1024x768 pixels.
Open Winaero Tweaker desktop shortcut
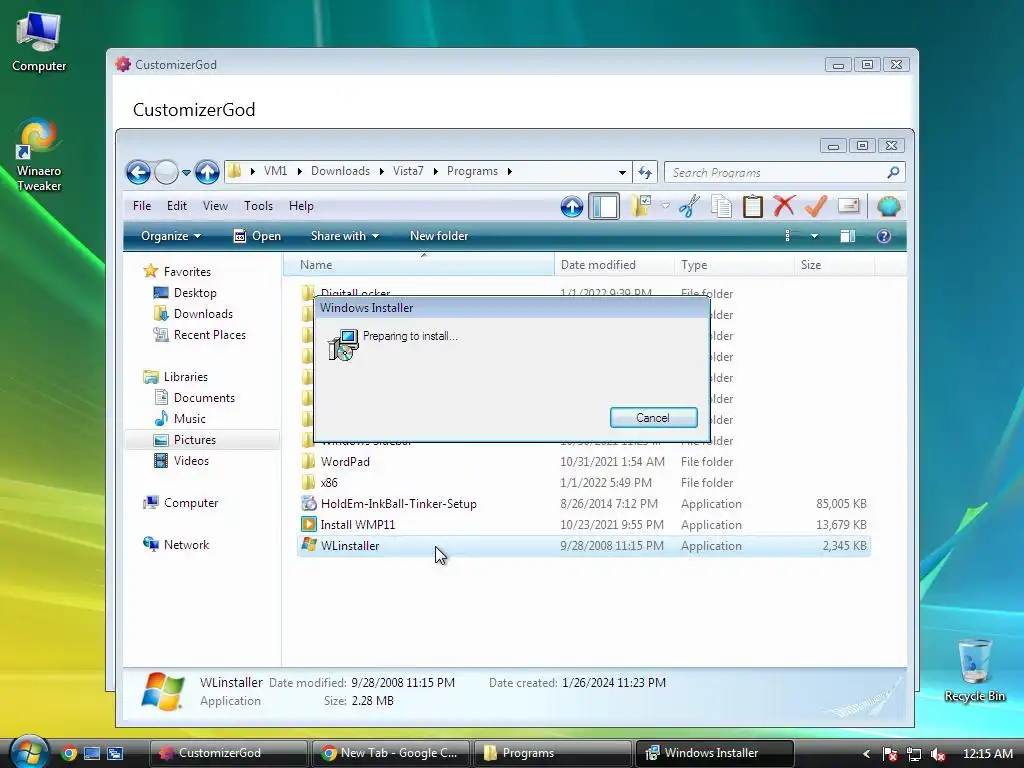coord(39,155)
